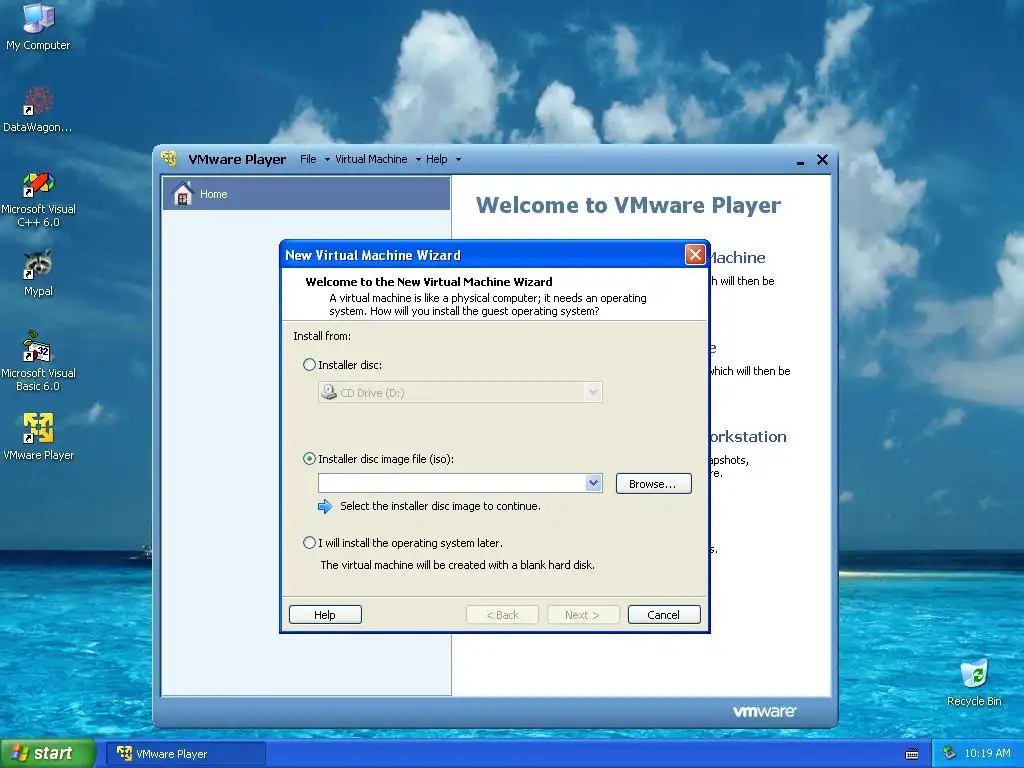The height and width of the screenshot is (768, 1024).
Task: Click the ISO image file path field
Action: [452, 483]
